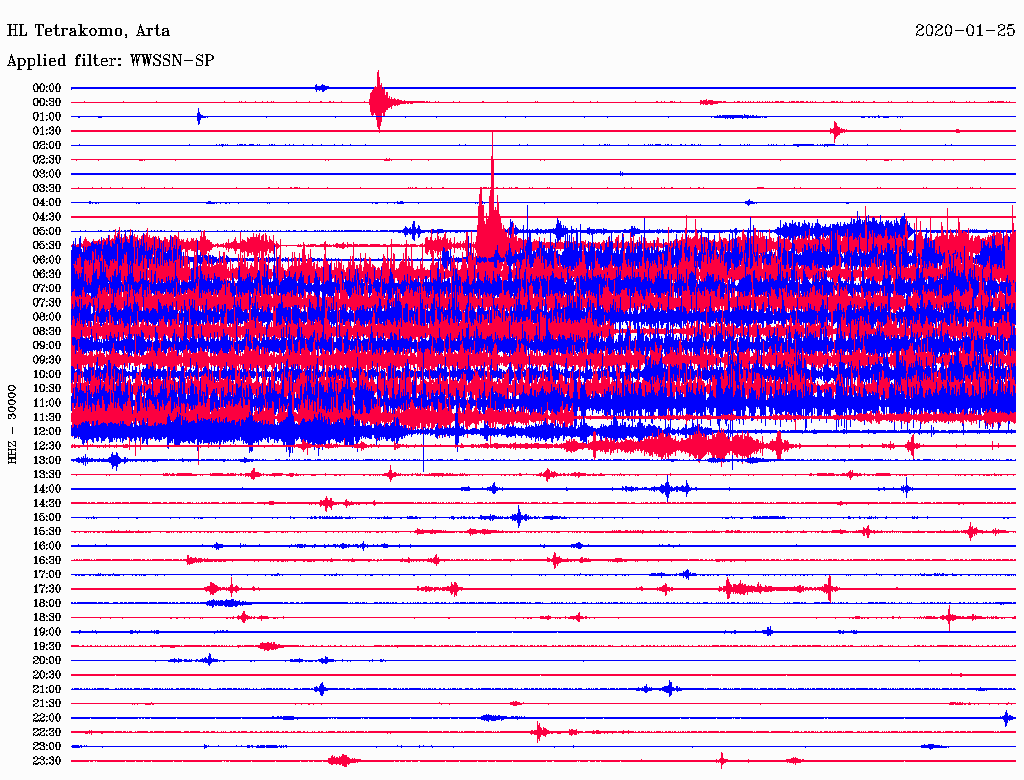This screenshot has height=780, width=1024.
Task: Click the 23:30 time label
Action: (x=47, y=761)
